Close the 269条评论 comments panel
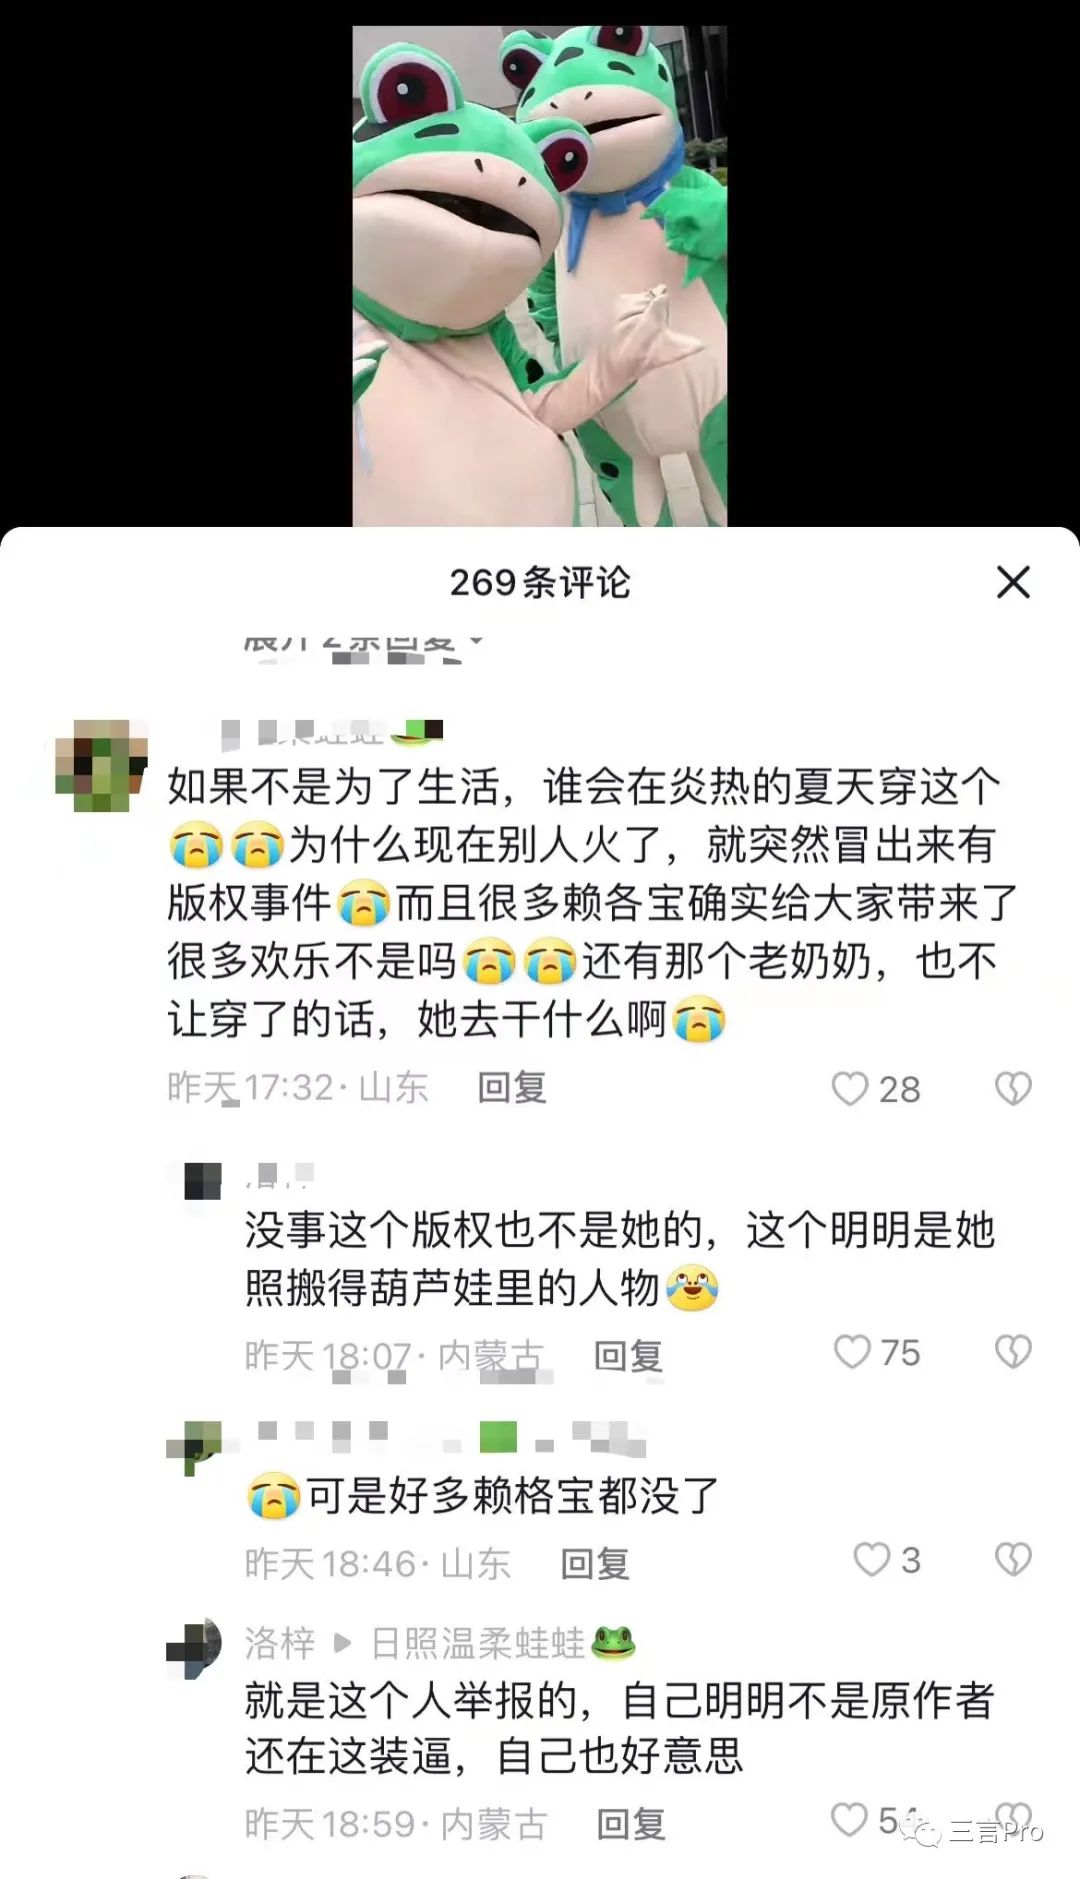The image size is (1080, 1879). pyautogui.click(x=1013, y=582)
